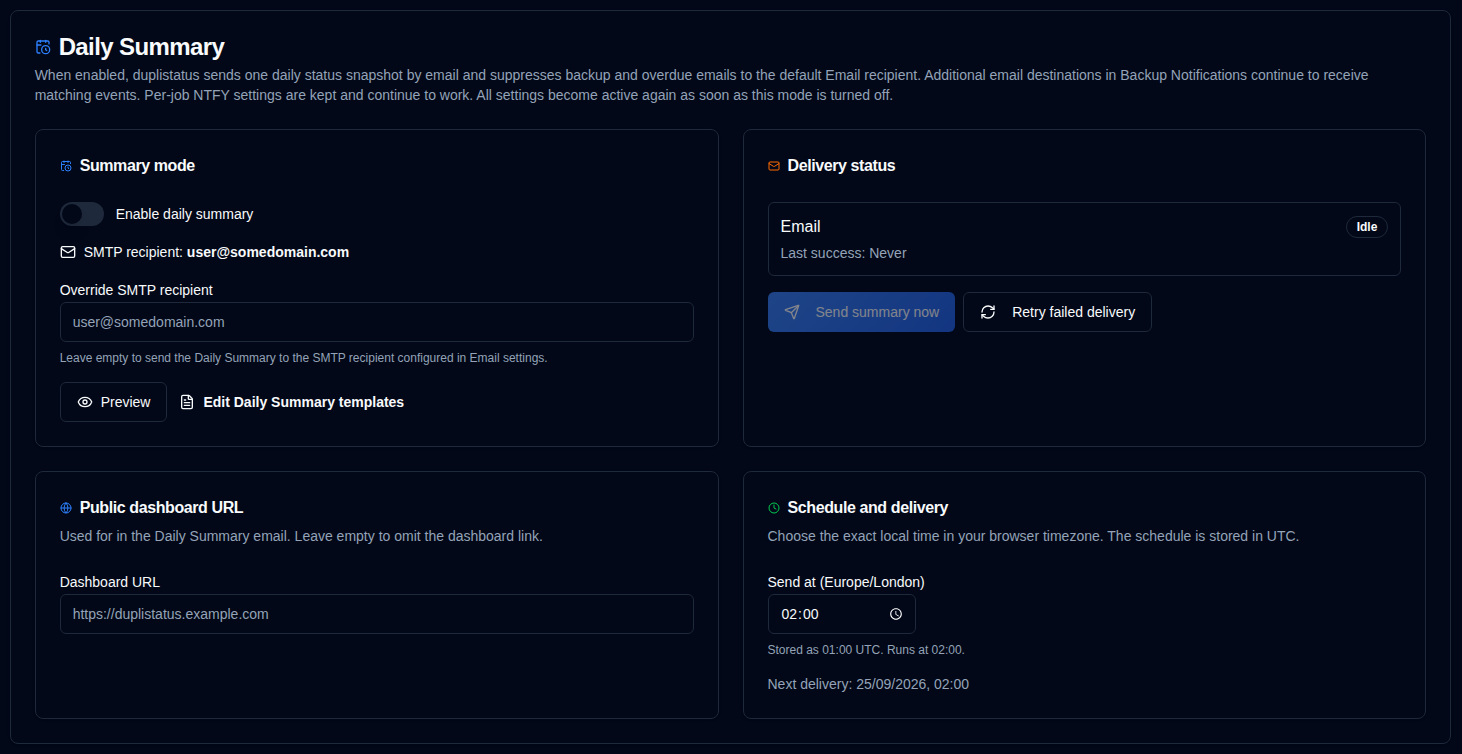Image resolution: width=1462 pixels, height=754 pixels.
Task: Click the refresh icon in Retry failed delivery
Action: (988, 312)
